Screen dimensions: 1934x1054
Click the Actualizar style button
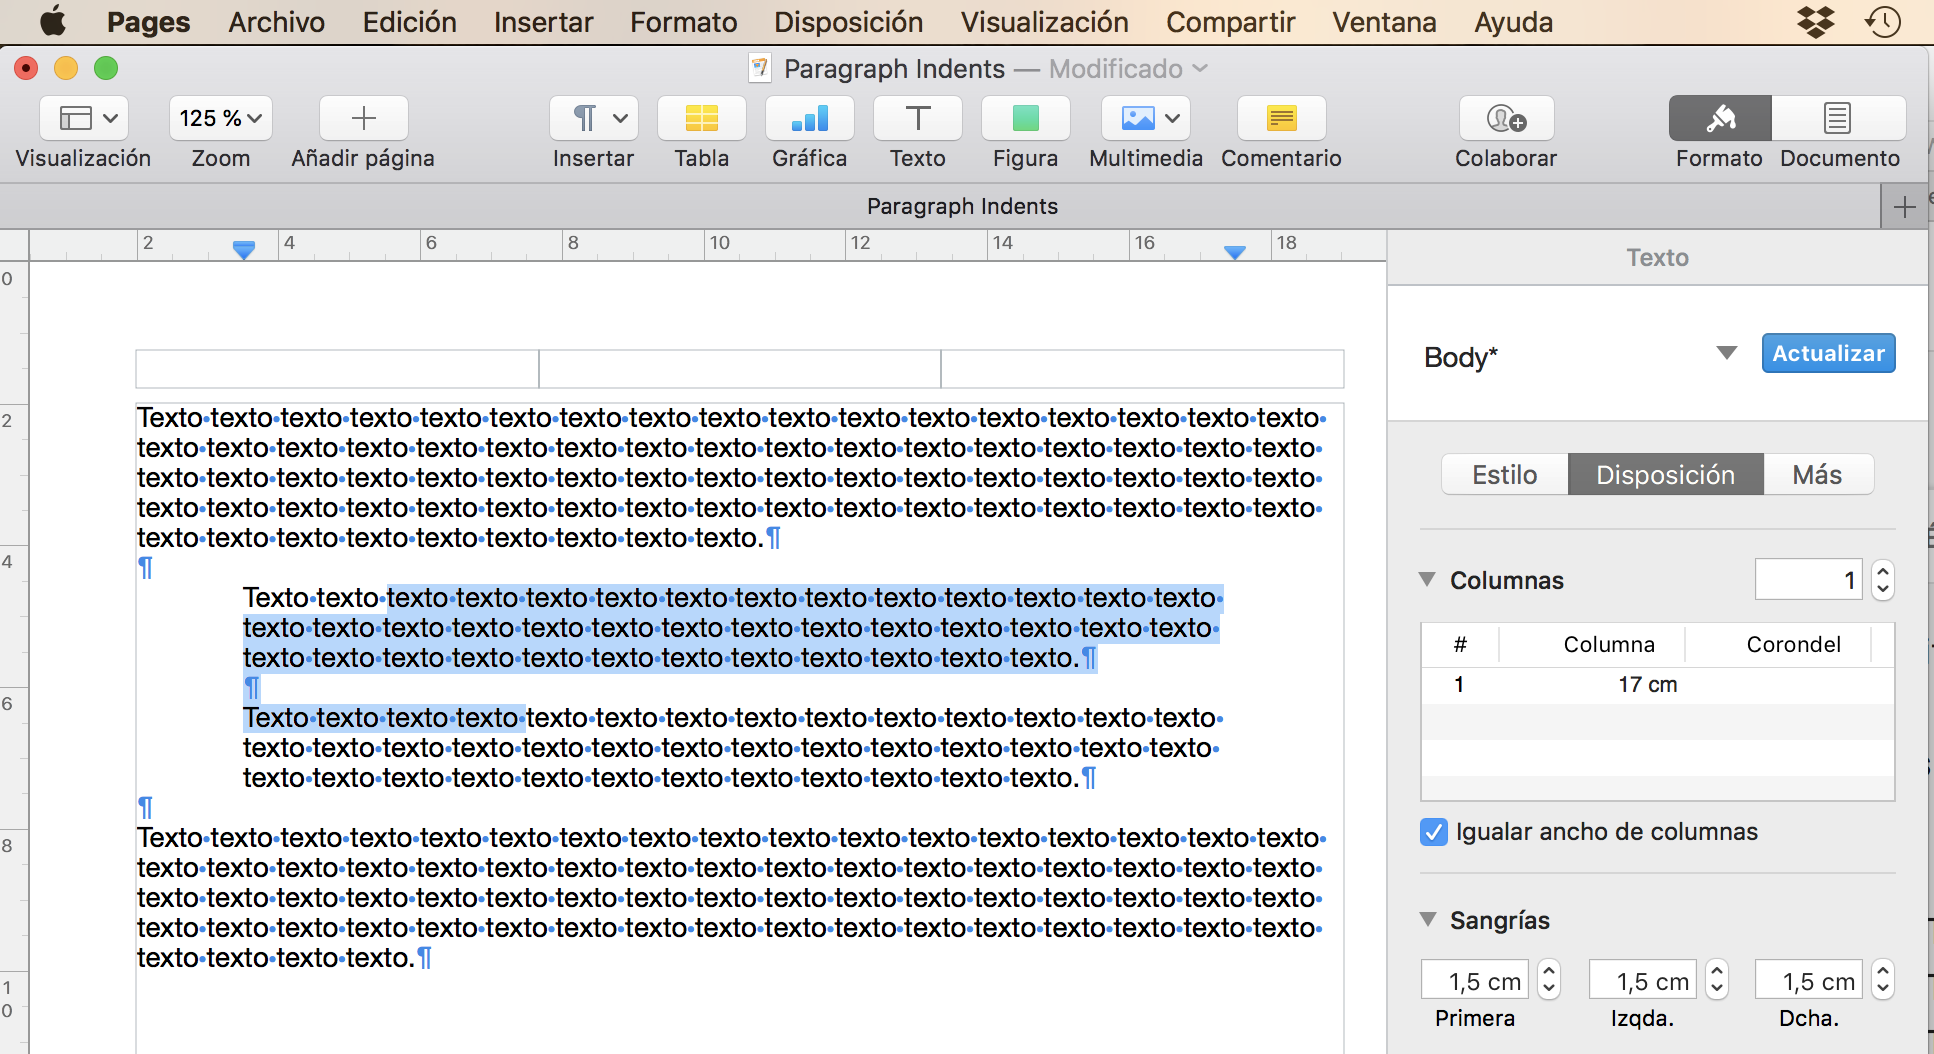[1828, 353]
